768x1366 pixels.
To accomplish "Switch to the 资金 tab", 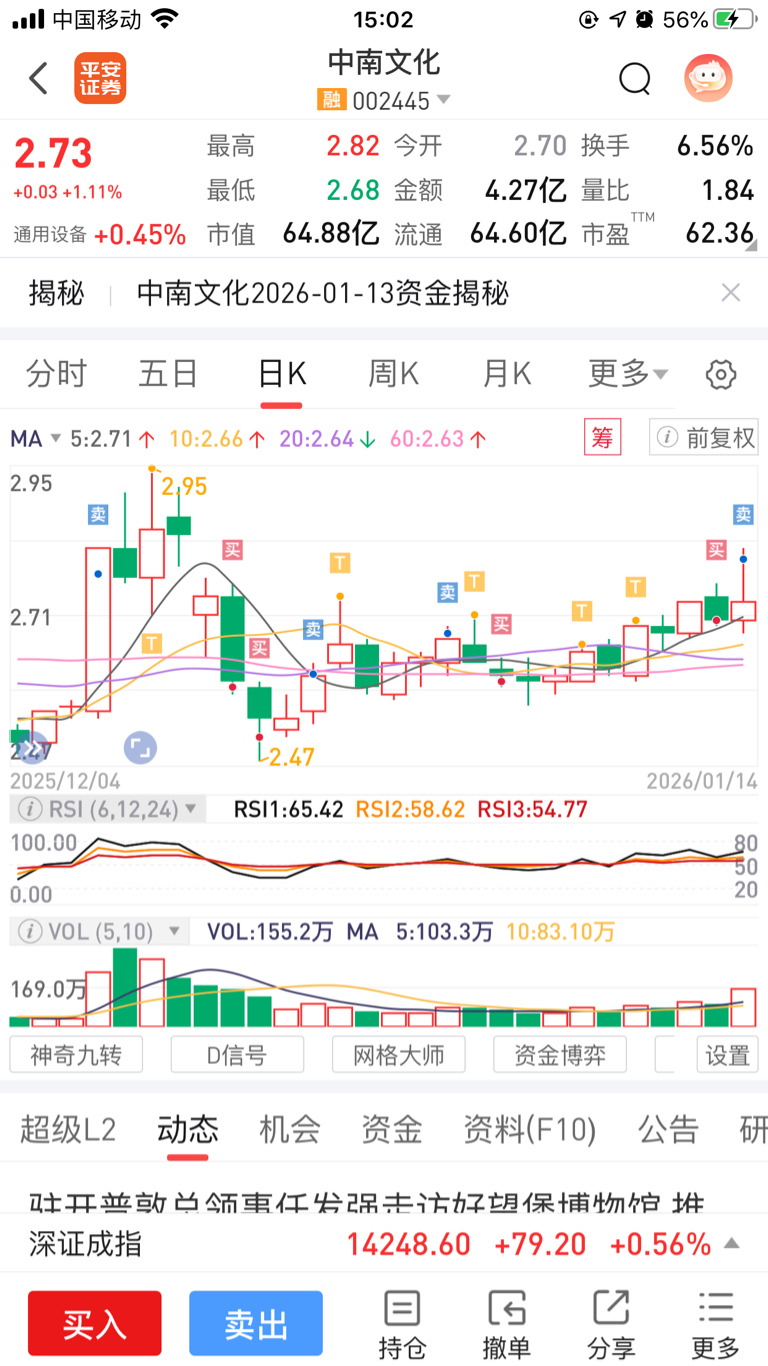I will coord(391,1130).
